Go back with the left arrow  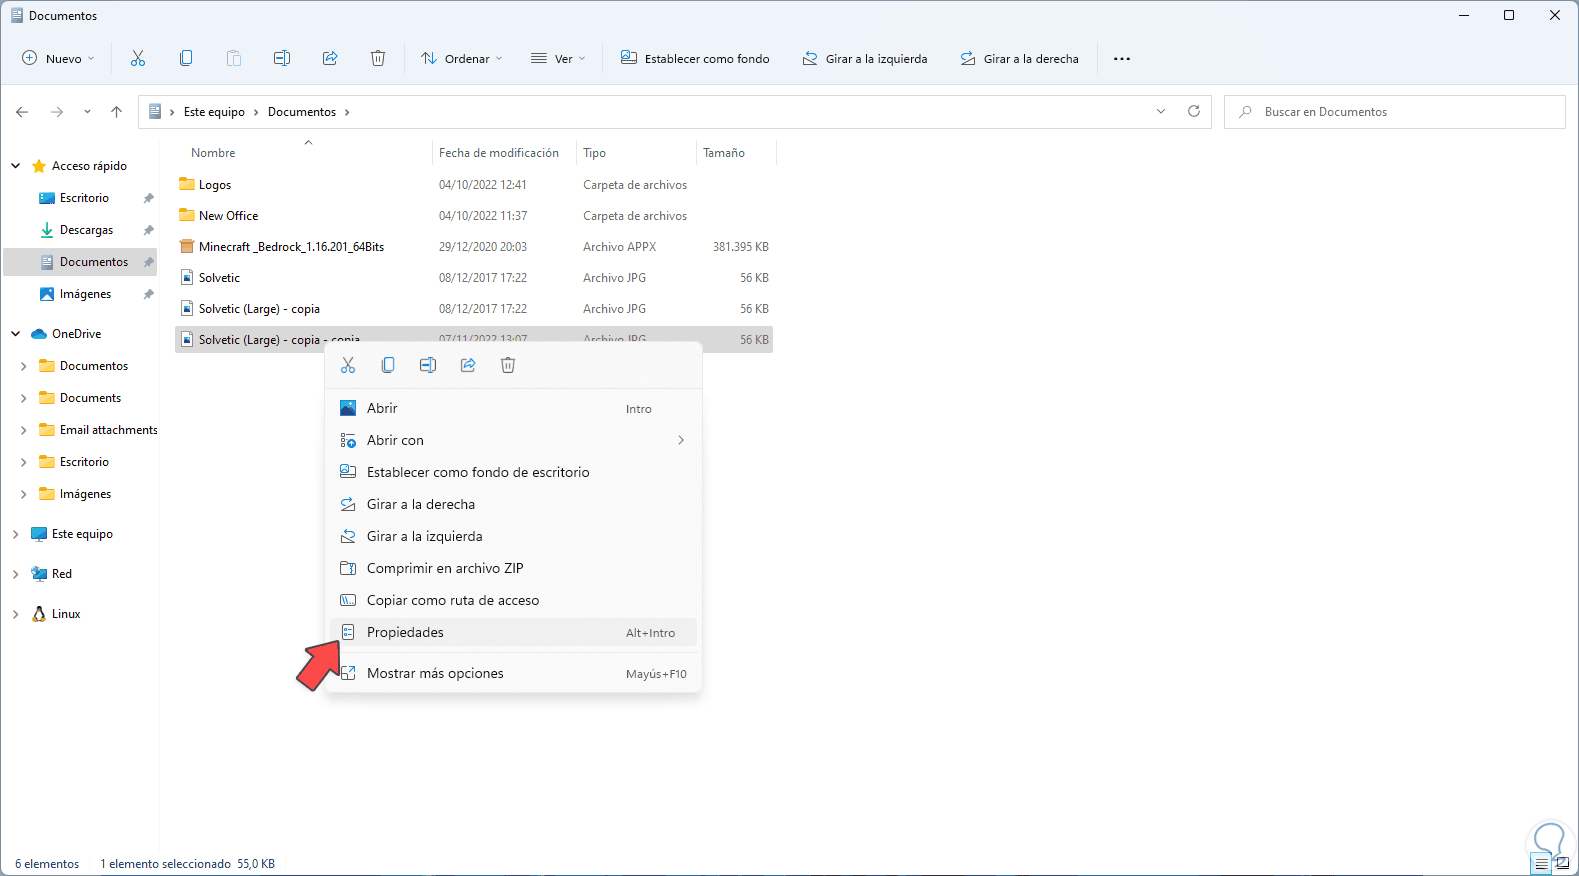point(22,112)
